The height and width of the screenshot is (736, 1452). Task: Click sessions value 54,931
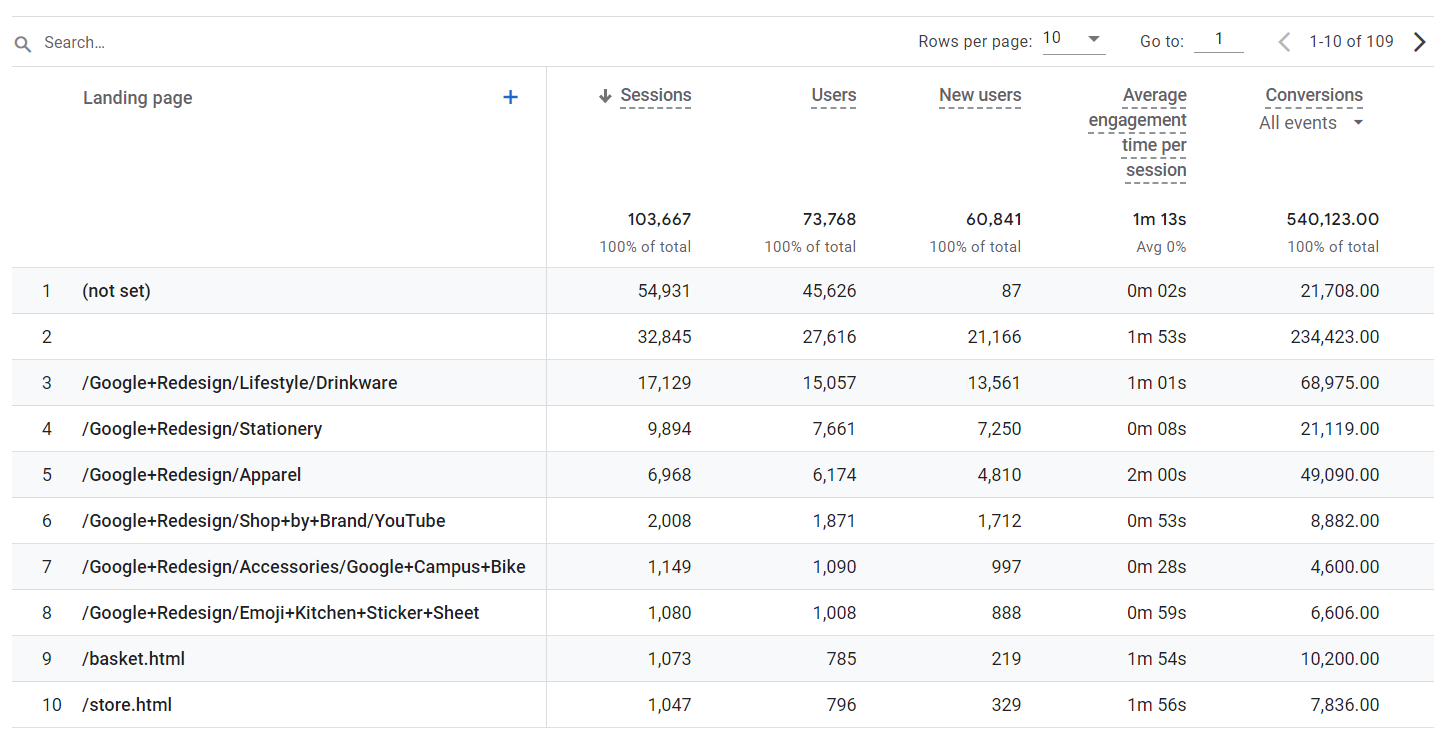coord(664,291)
